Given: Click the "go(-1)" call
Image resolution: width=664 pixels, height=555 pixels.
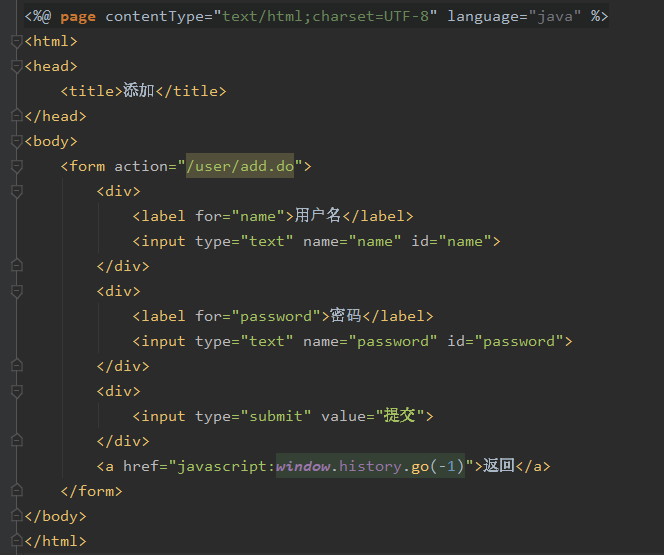Looking at the screenshot, I should 437,466.
